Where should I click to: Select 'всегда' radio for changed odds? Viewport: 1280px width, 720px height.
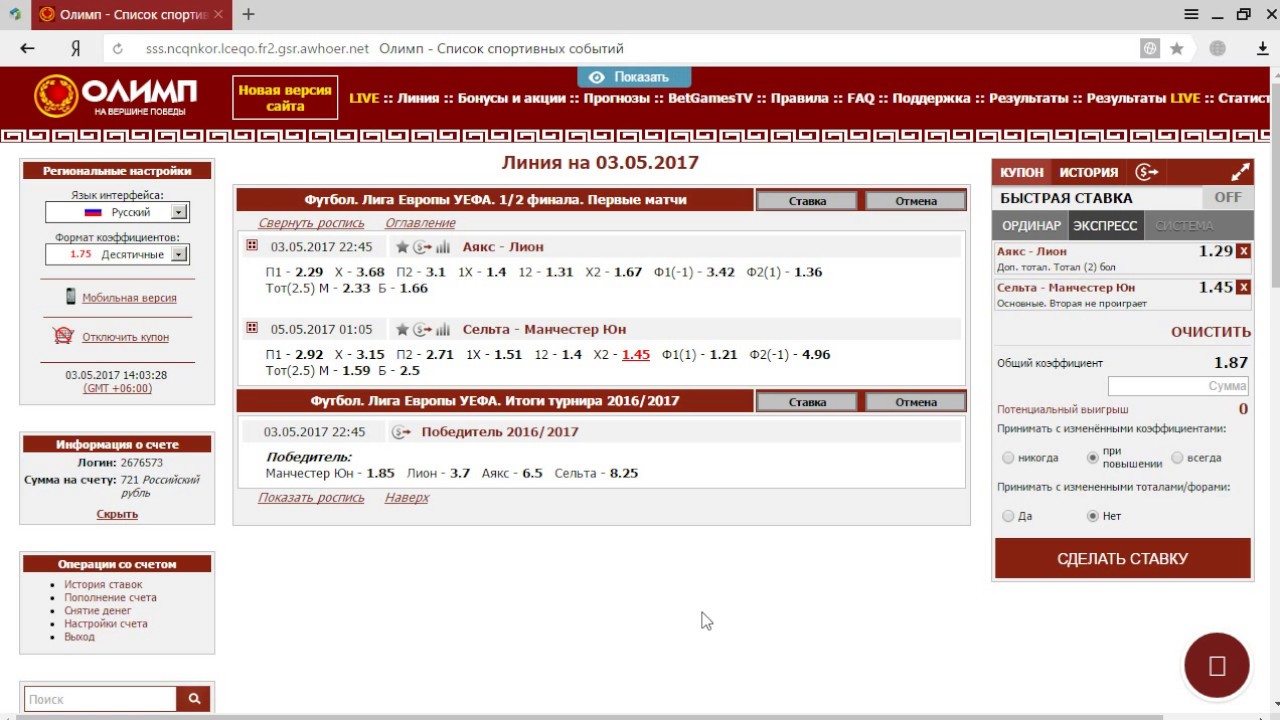click(1177, 458)
